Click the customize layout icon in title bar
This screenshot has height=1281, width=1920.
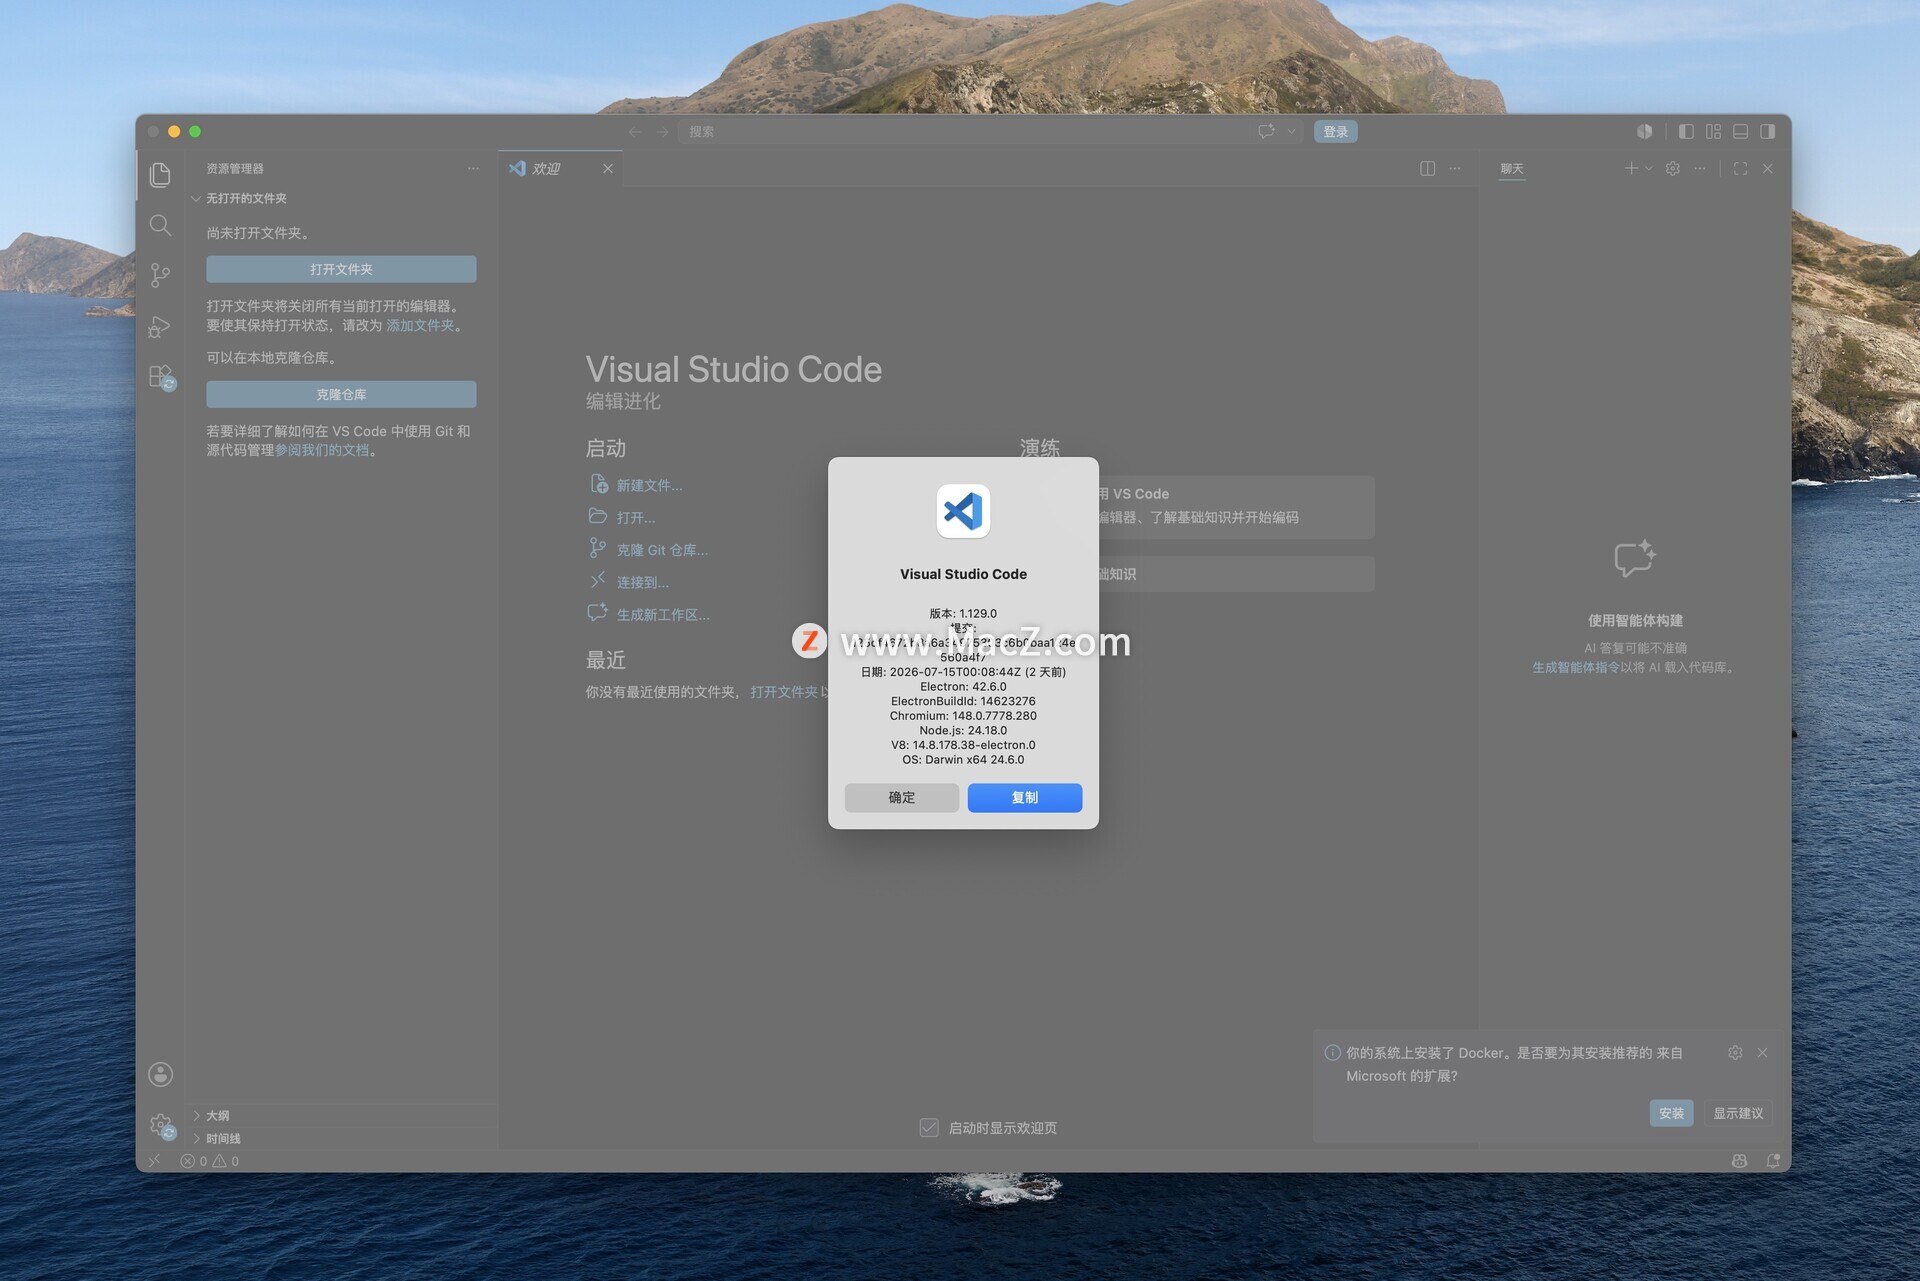1713,131
